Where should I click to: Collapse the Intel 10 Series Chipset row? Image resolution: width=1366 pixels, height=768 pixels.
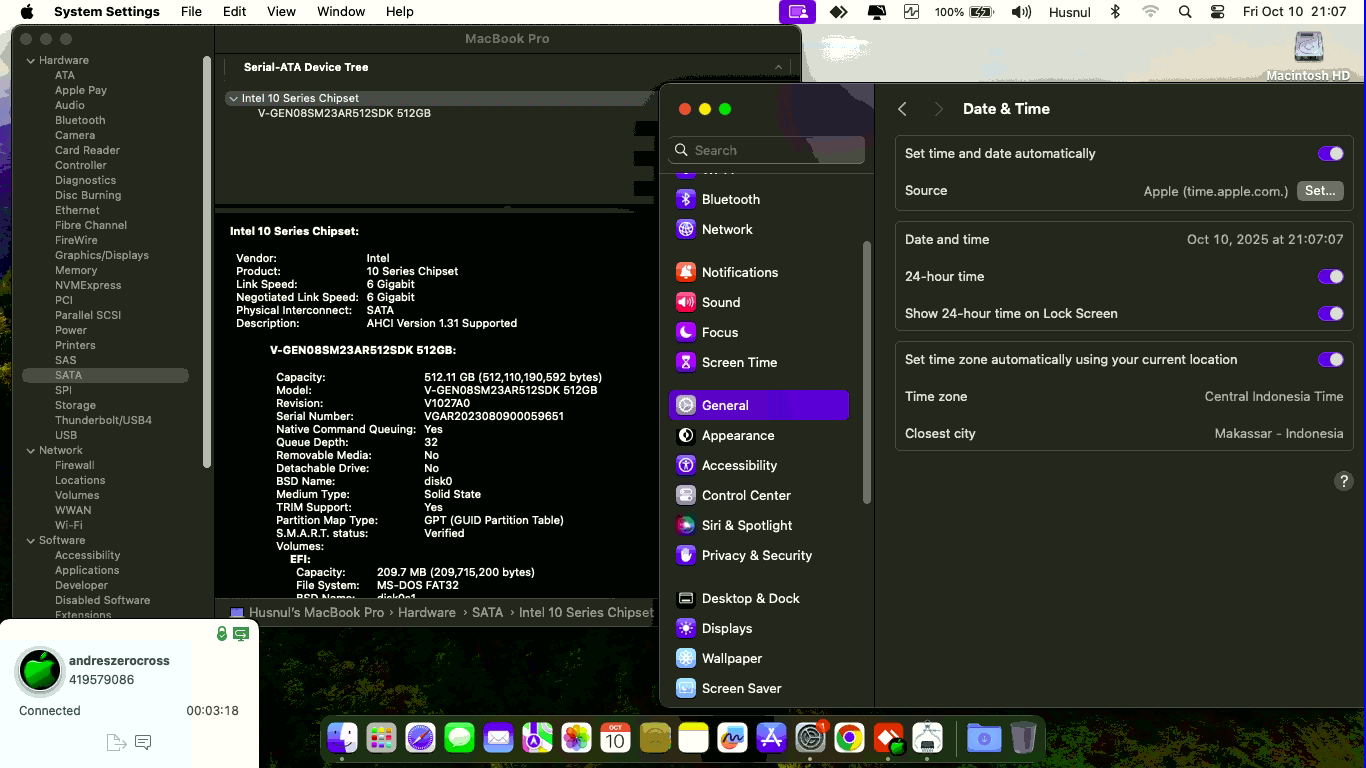233,98
